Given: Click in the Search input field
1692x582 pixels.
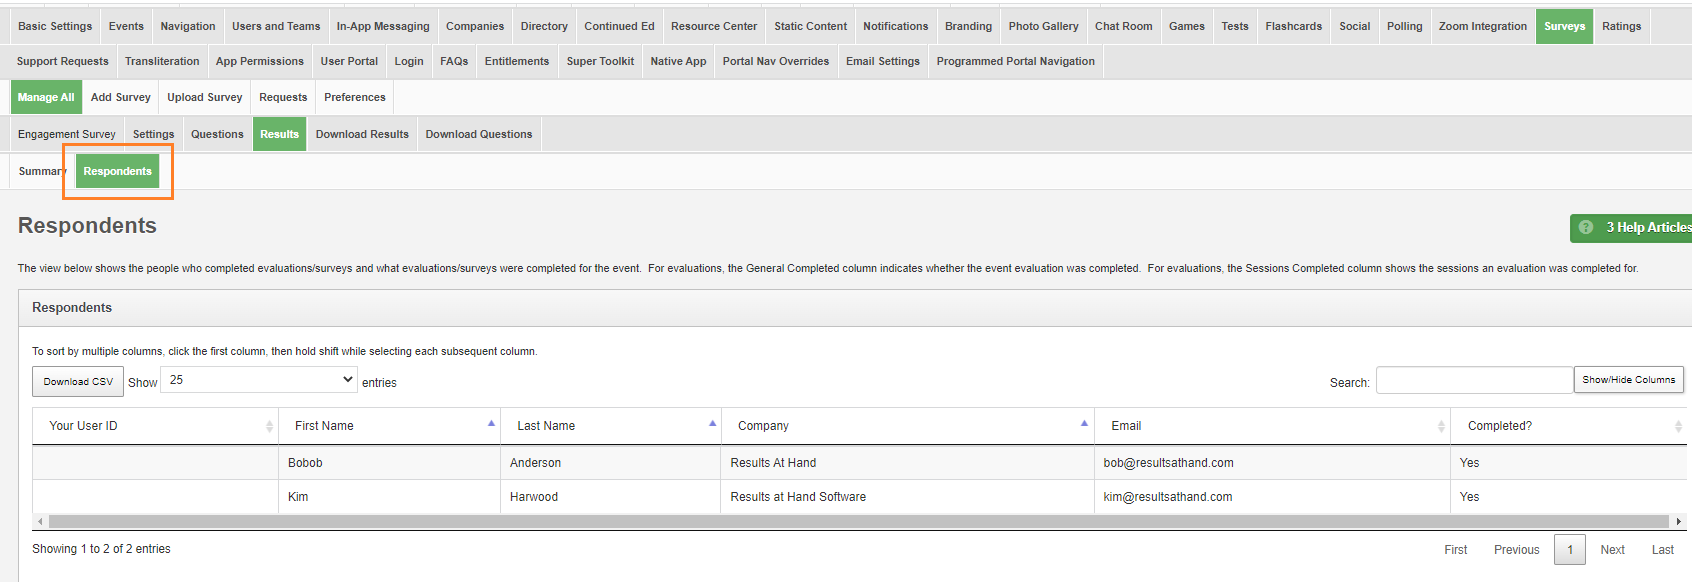Looking at the screenshot, I should (x=1474, y=381).
